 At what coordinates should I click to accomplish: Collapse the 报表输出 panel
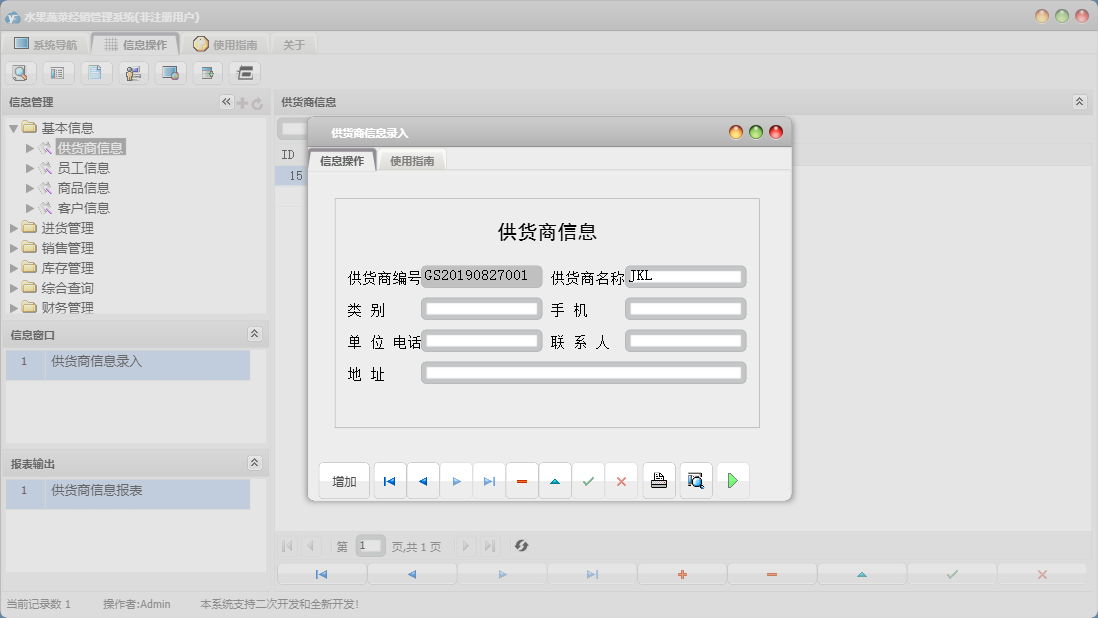tap(254, 463)
